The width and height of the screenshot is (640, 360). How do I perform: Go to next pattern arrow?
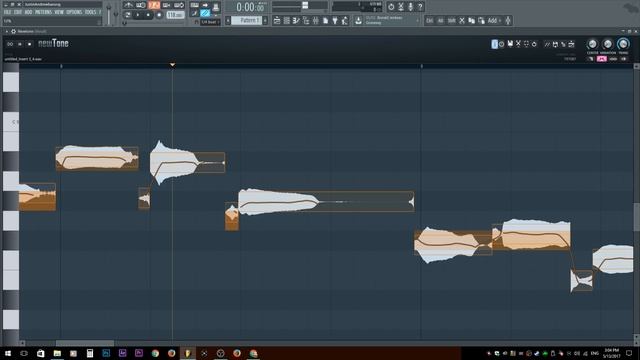coord(265,20)
